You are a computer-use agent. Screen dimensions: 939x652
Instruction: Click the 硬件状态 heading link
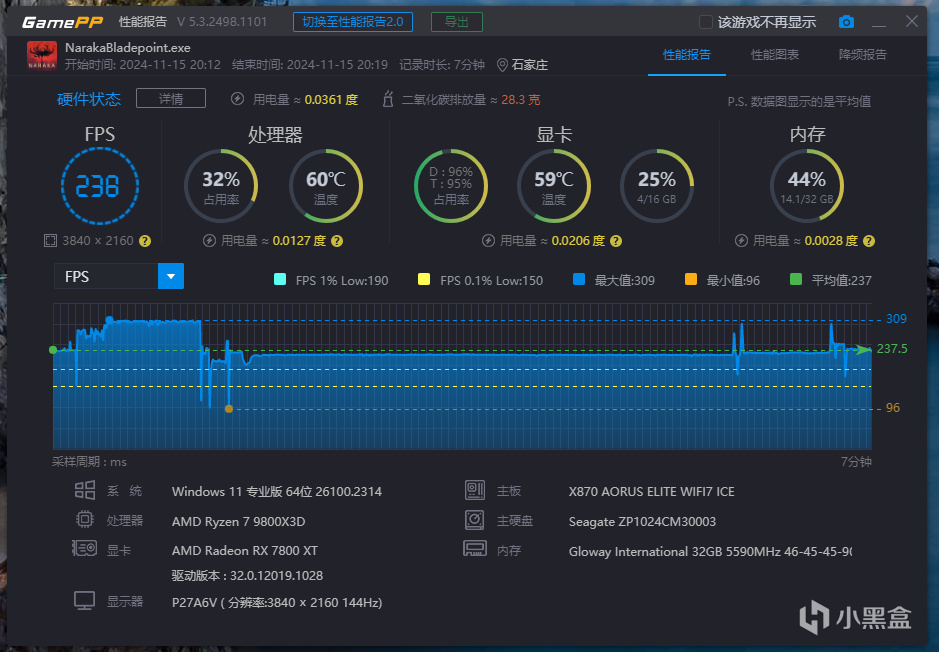(x=89, y=99)
